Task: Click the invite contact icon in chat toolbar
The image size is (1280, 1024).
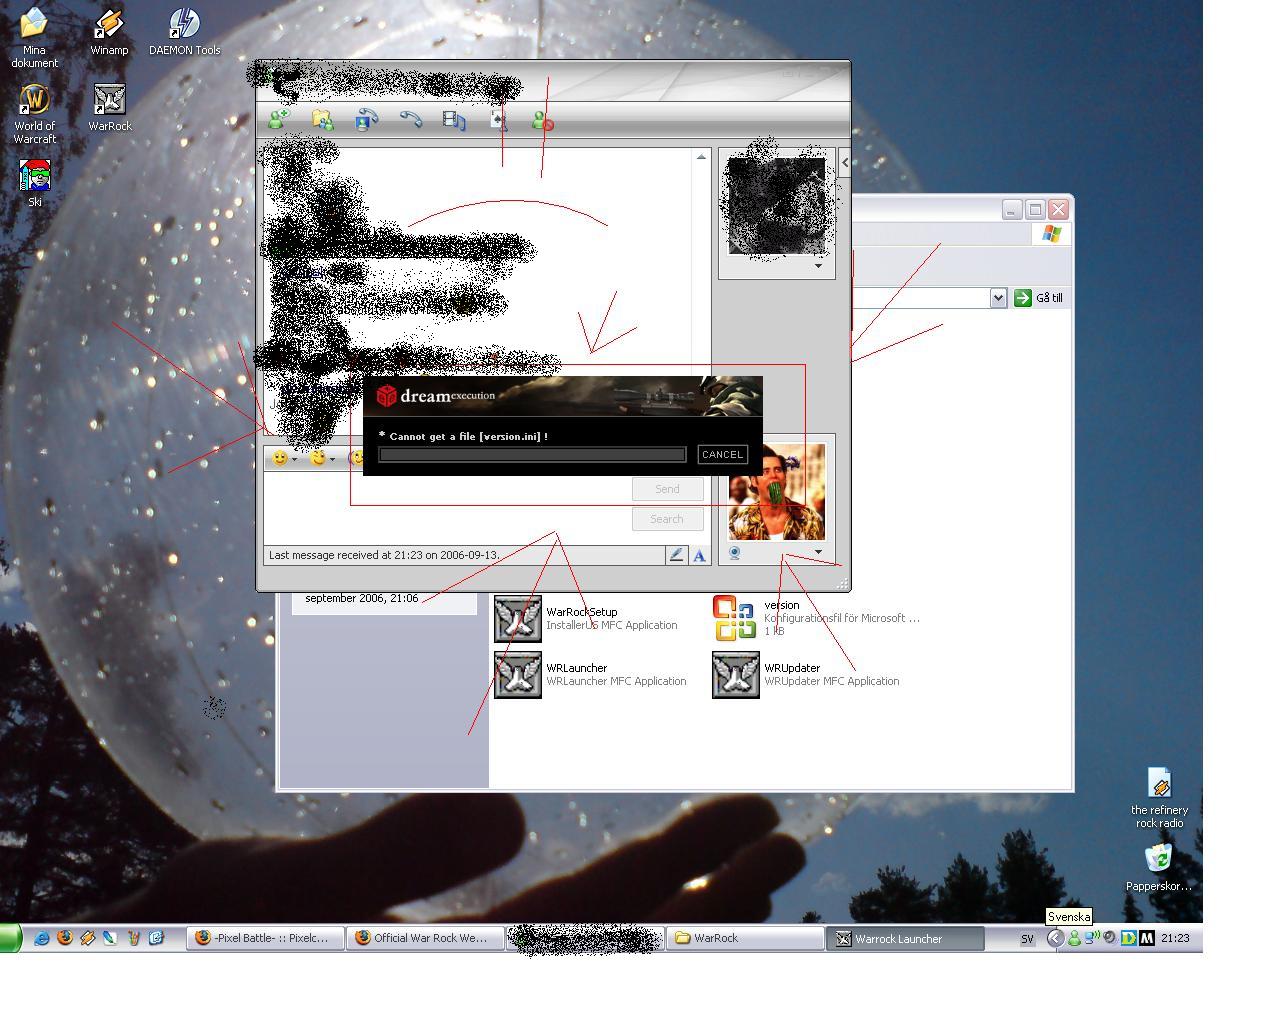Action: 278,120
